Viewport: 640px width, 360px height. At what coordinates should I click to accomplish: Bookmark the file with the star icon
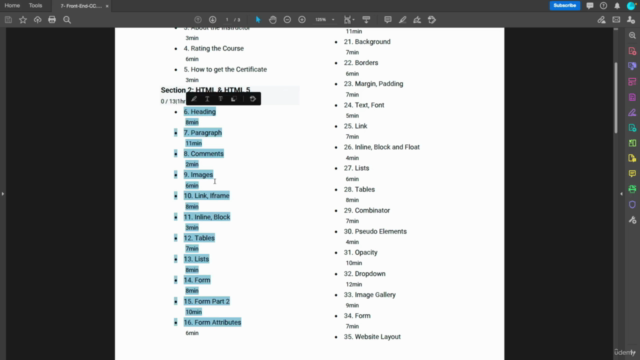23,20
